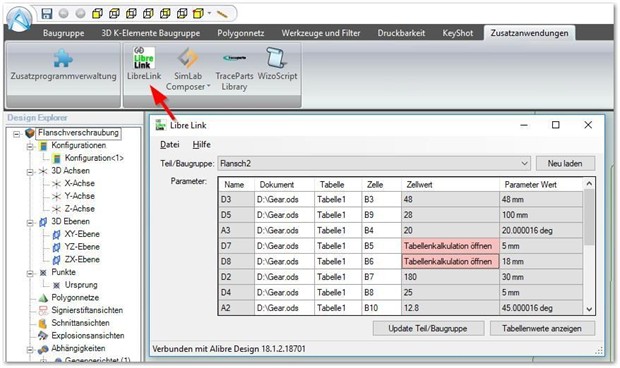The image size is (620, 368).
Task: Select cell value 12.8 in row A2
Action: pos(450,308)
